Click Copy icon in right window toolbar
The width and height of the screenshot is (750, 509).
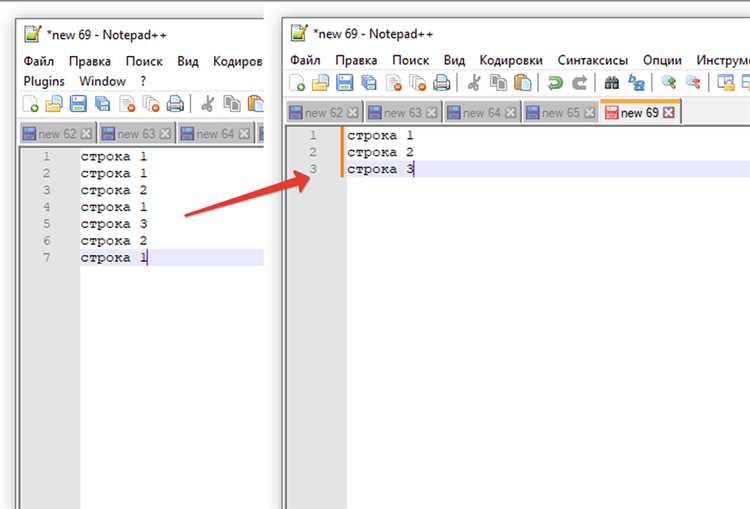498,83
